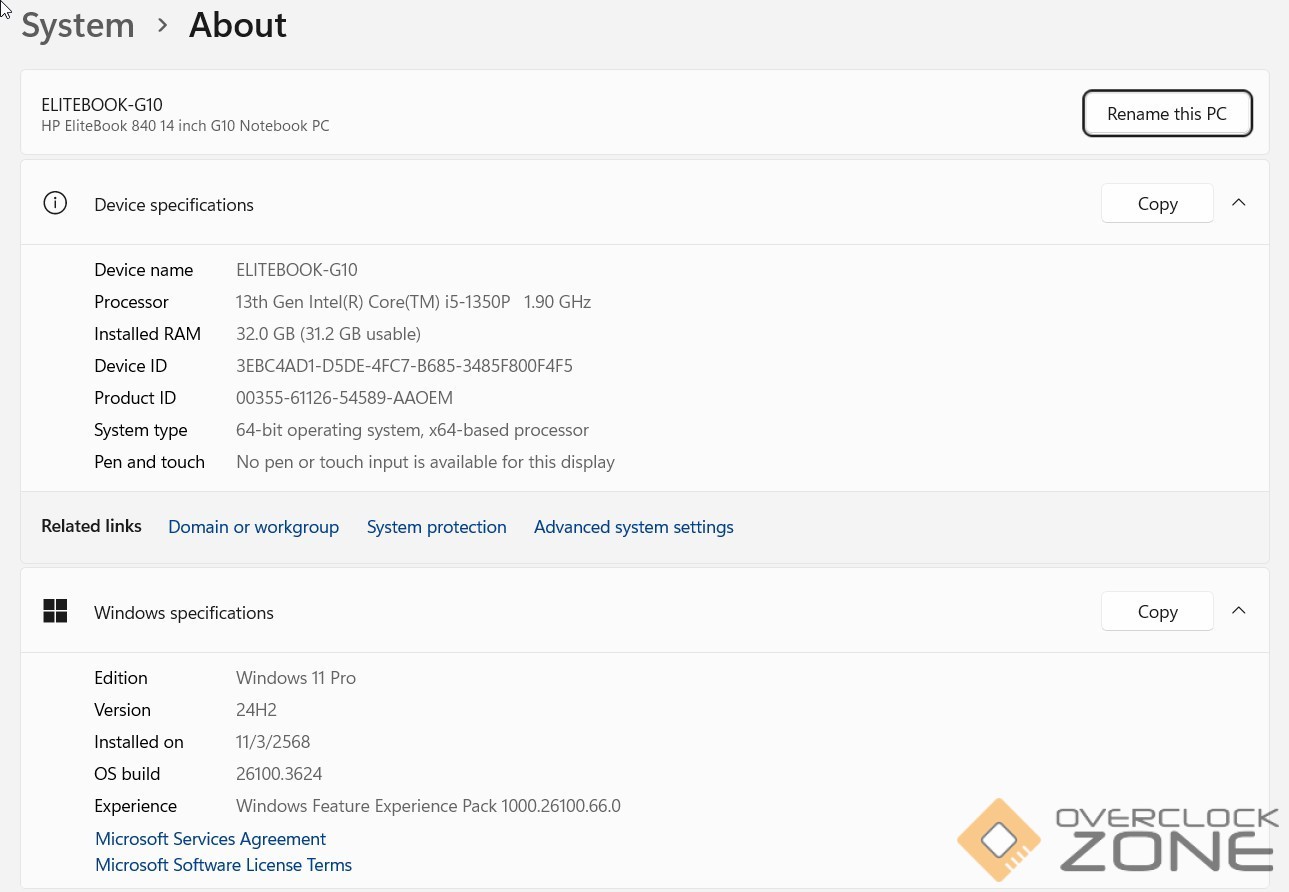This screenshot has width=1289, height=892.
Task: Select the 64-bit operating system text
Action: 412,430
